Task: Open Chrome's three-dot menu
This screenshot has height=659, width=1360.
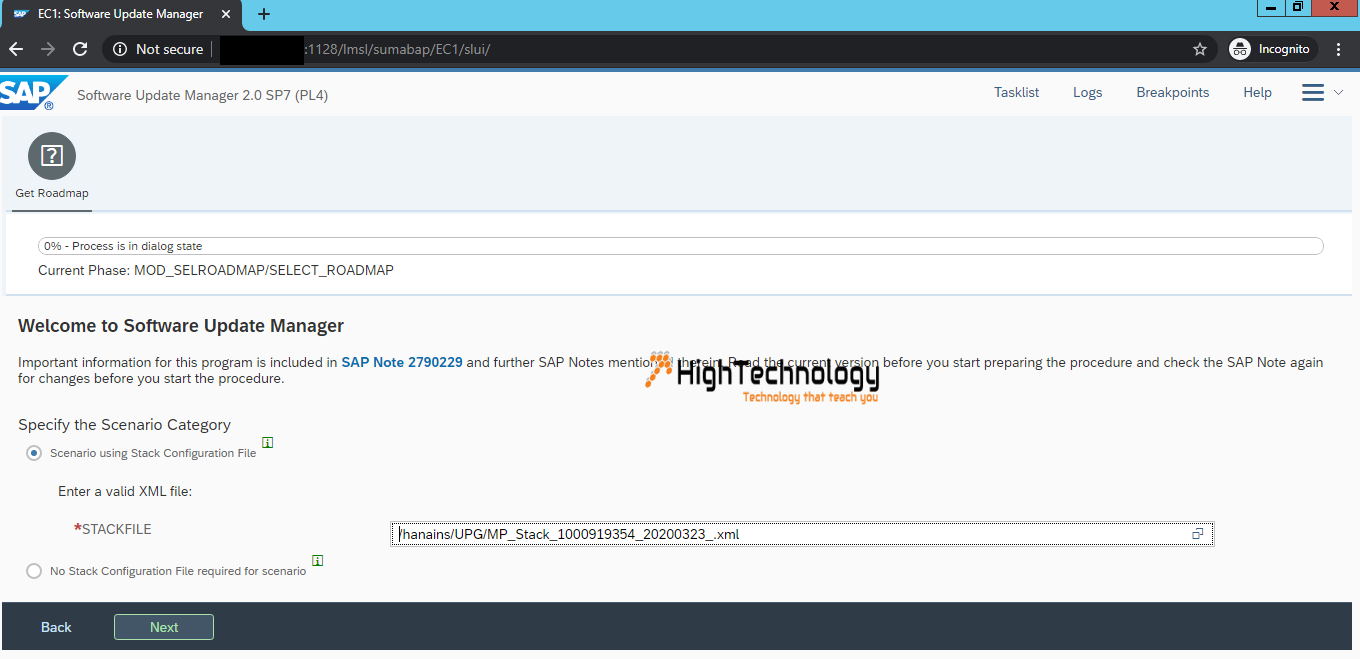Action: tap(1338, 49)
